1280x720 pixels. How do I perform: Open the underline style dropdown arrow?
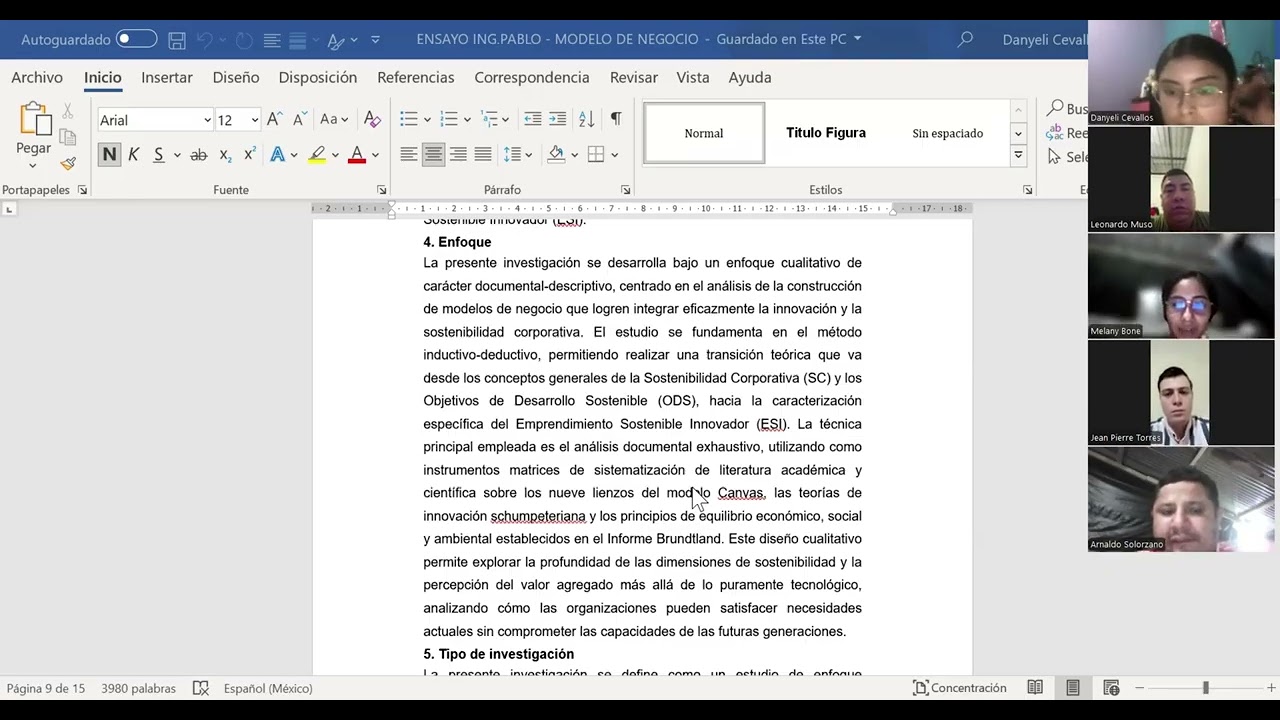click(177, 155)
